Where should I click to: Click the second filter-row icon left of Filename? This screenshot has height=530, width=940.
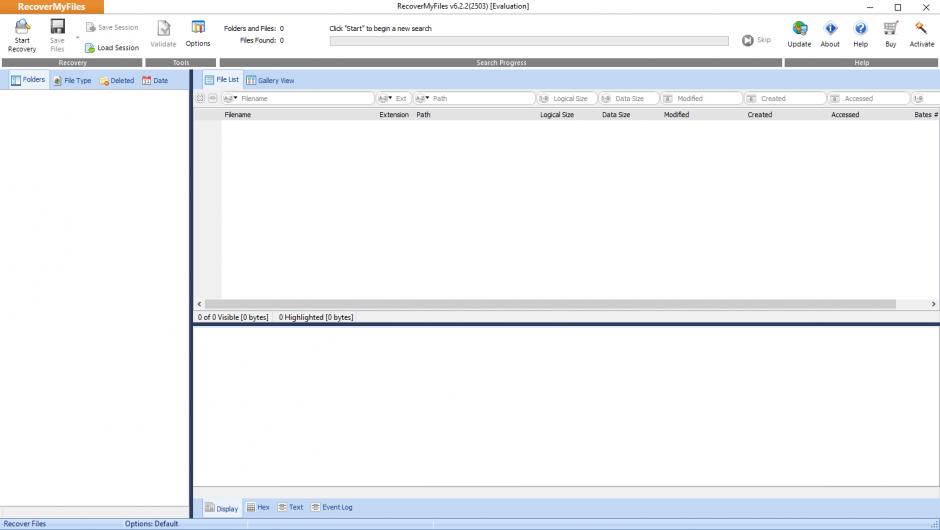click(212, 98)
